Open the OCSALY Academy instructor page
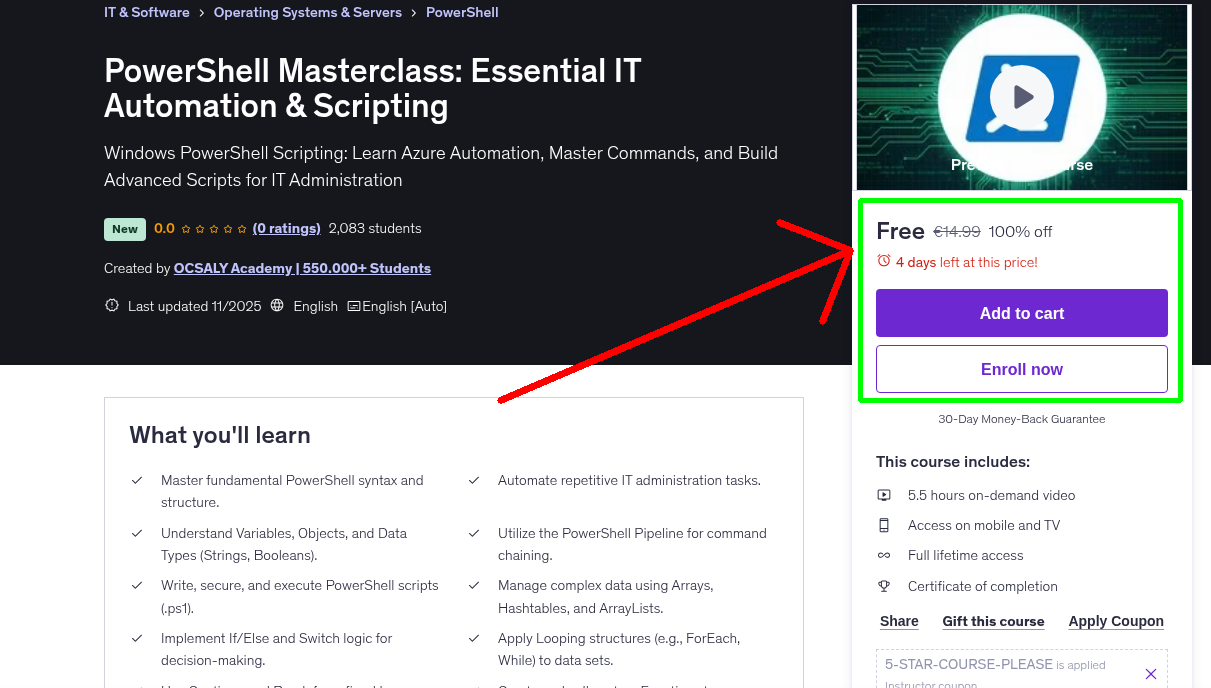Screen dimensions: 1211x688 point(301,268)
